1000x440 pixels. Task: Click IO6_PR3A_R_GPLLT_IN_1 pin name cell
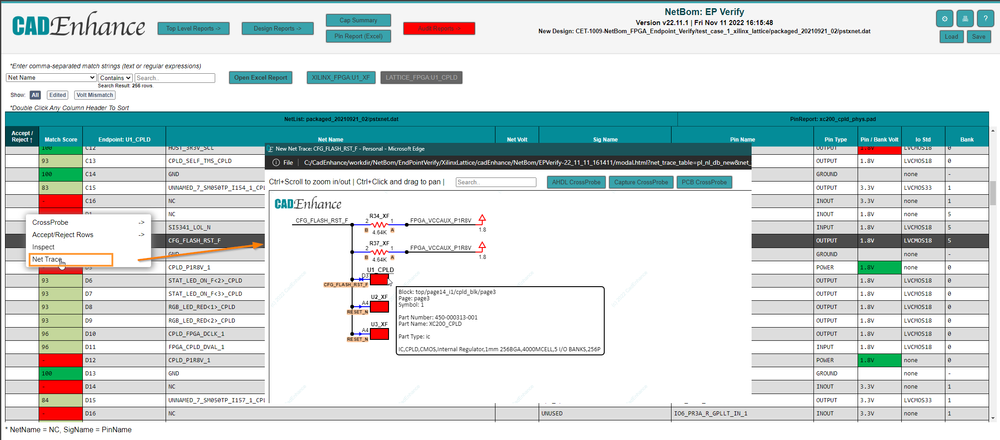742,413
